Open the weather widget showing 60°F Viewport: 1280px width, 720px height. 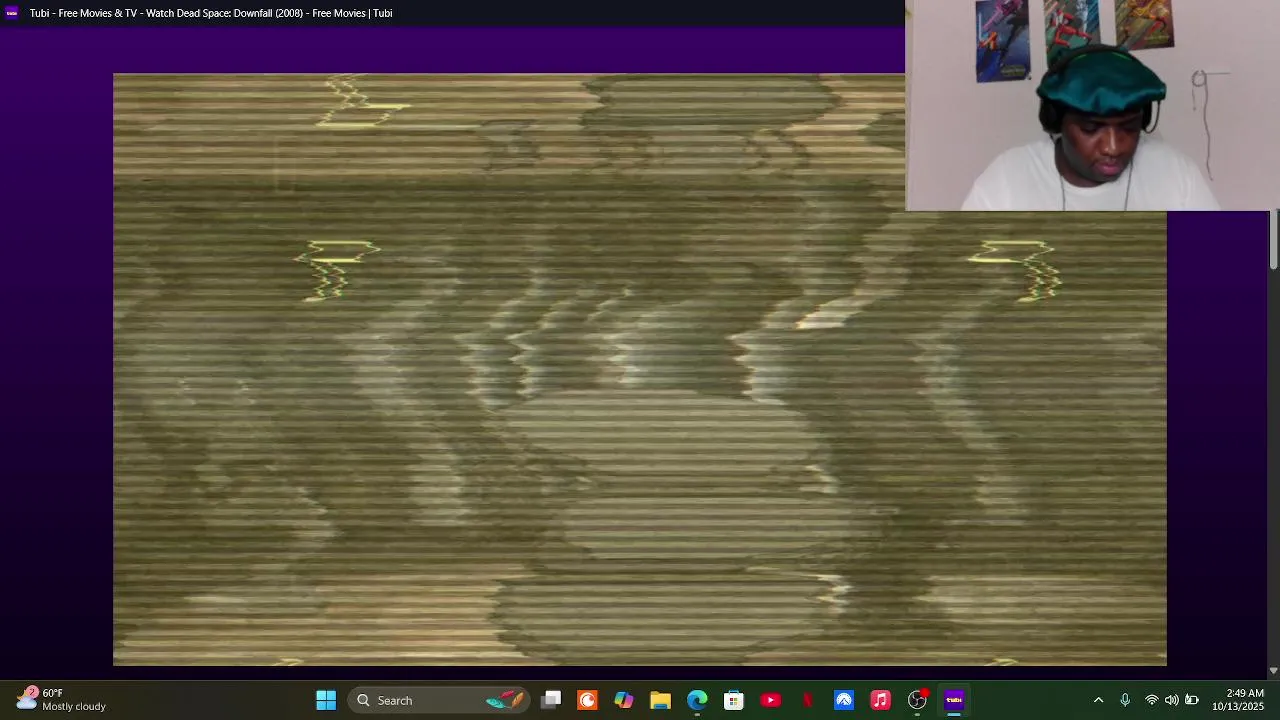point(61,700)
